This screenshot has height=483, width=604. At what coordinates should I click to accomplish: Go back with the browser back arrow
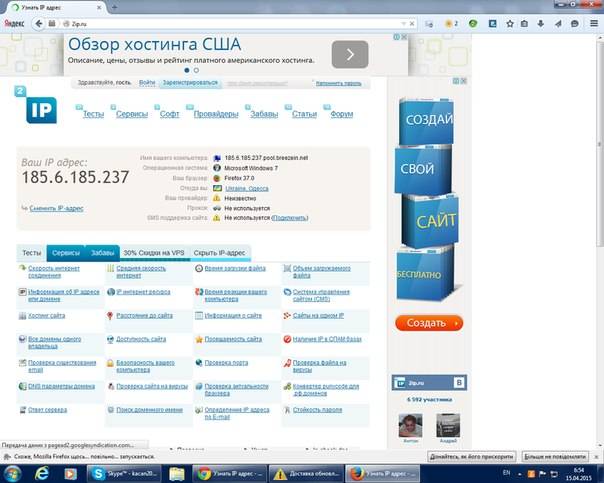[x=39, y=23]
